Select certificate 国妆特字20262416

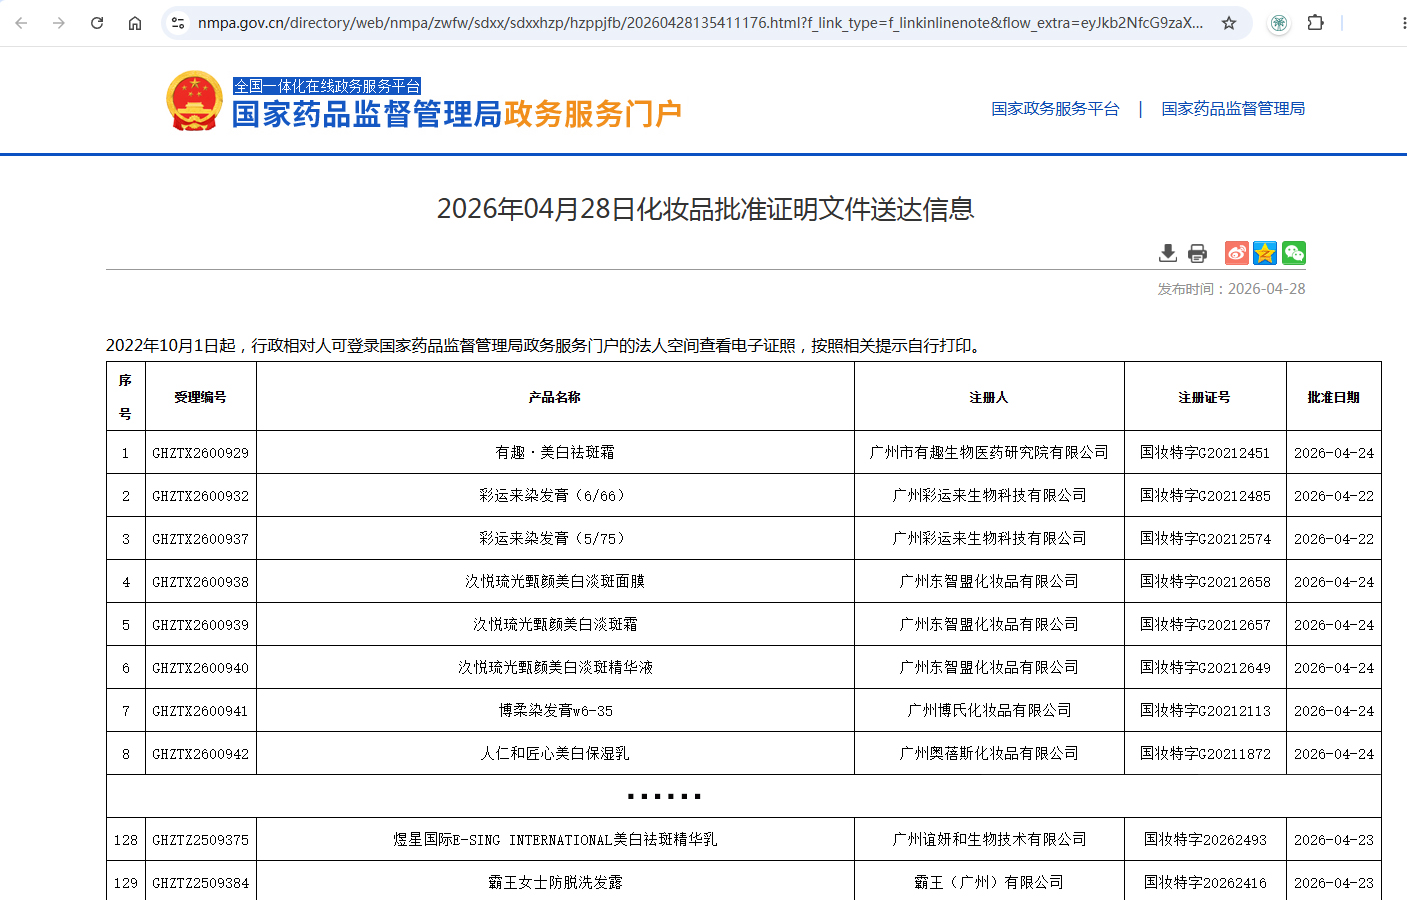point(1205,883)
